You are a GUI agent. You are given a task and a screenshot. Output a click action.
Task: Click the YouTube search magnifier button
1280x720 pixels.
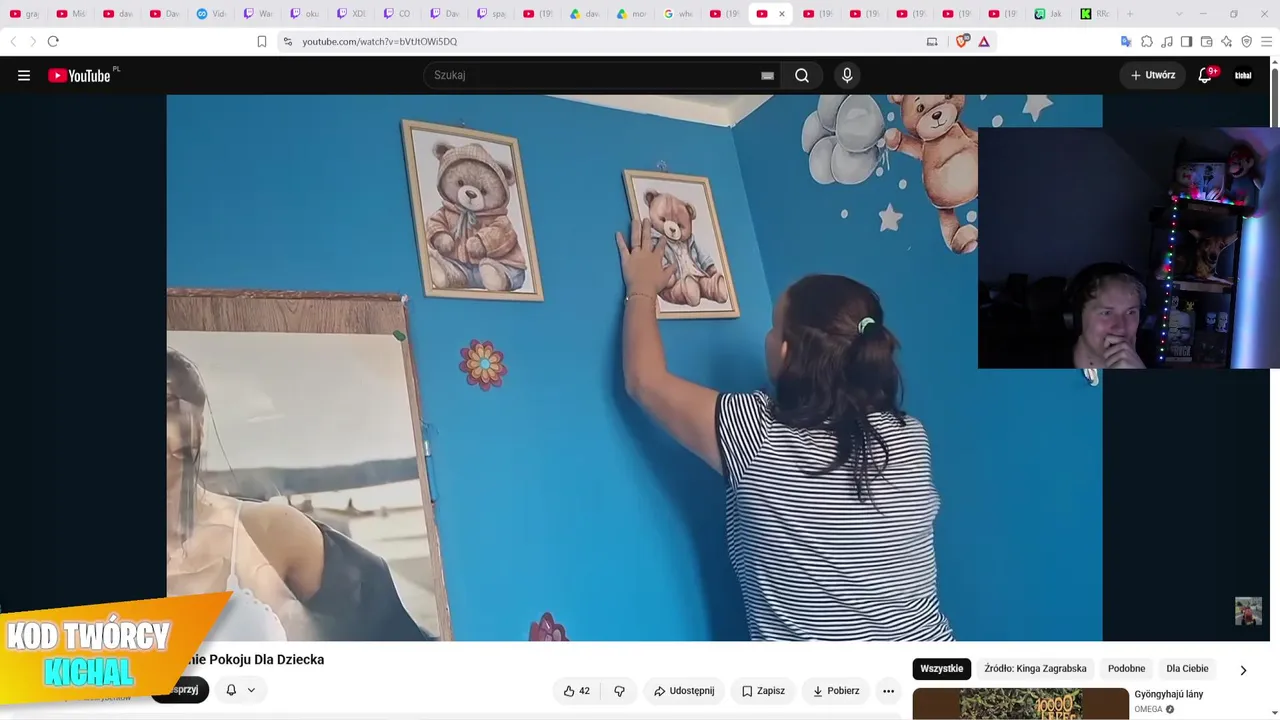[x=802, y=75]
